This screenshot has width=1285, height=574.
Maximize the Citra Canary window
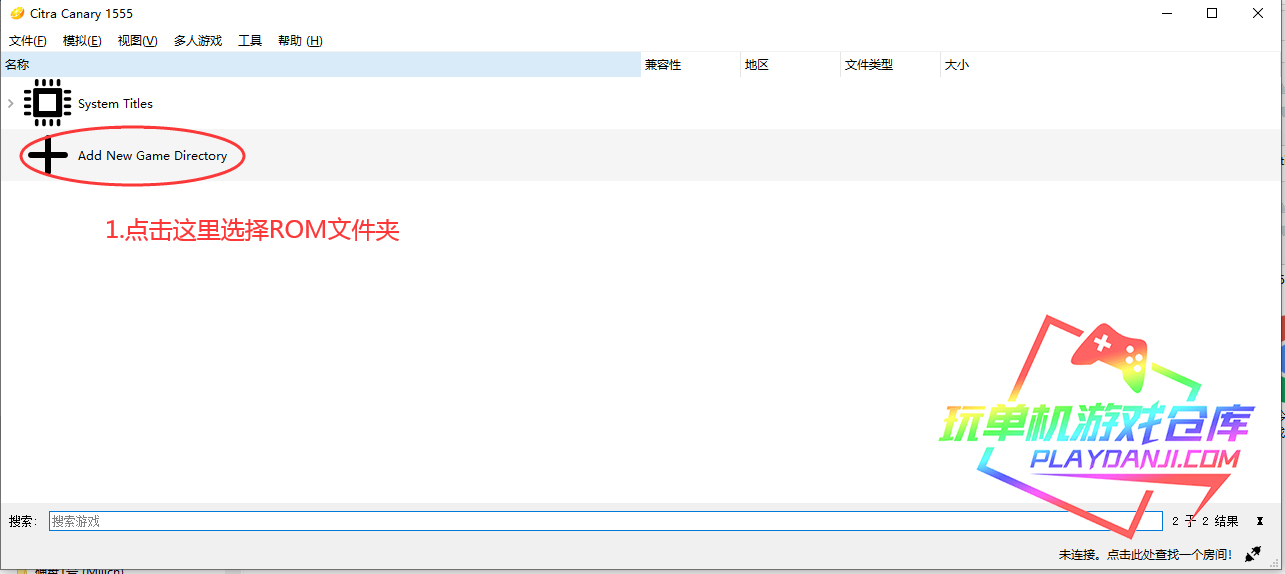click(x=1212, y=14)
